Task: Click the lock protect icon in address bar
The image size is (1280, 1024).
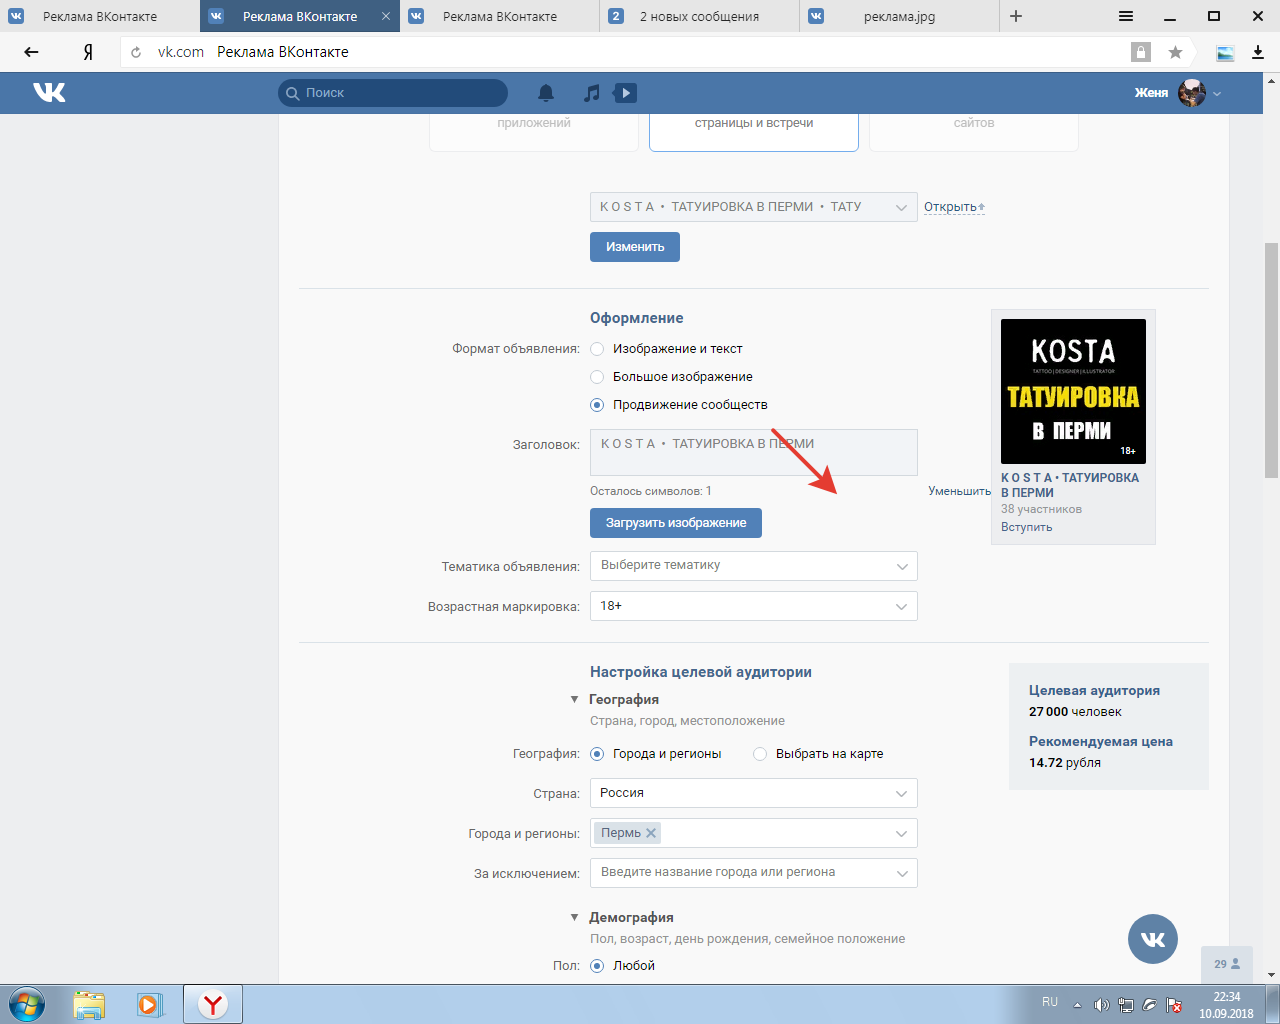Action: pyautogui.click(x=1141, y=52)
